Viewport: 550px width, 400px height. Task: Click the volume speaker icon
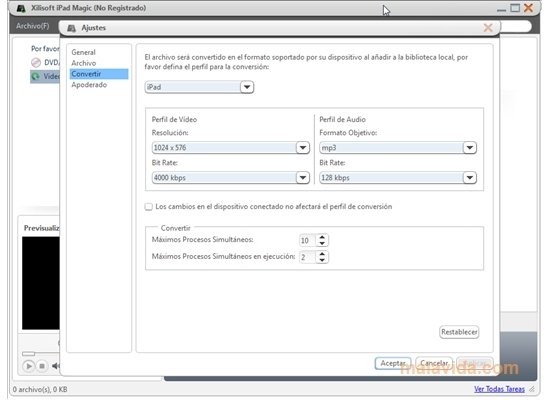click(x=55, y=366)
